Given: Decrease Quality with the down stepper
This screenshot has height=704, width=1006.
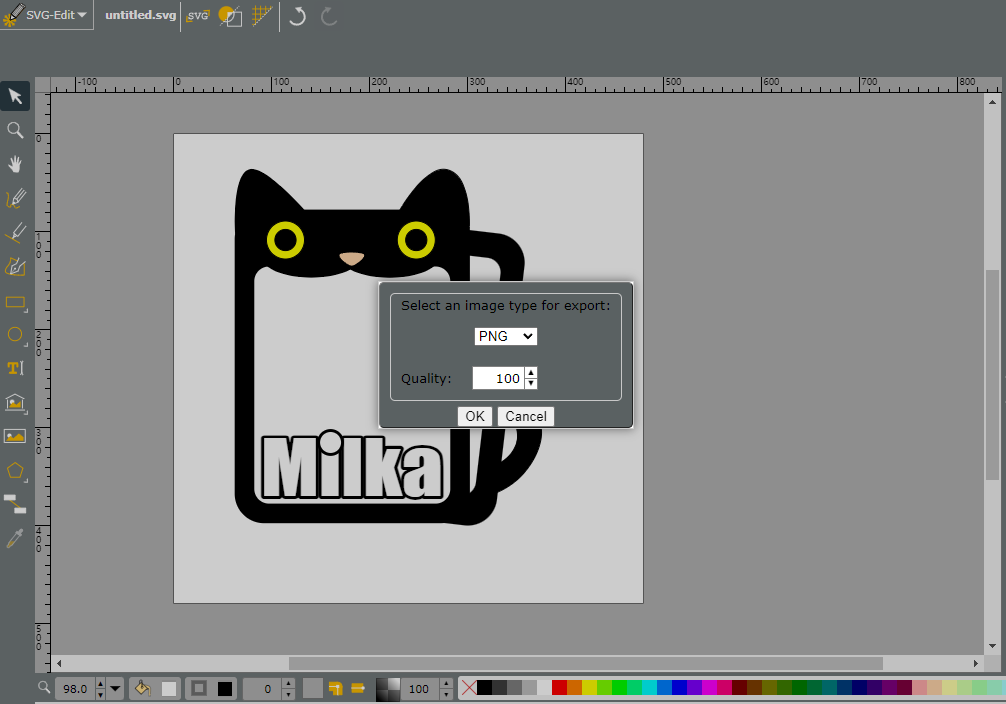Looking at the screenshot, I should [x=531, y=384].
